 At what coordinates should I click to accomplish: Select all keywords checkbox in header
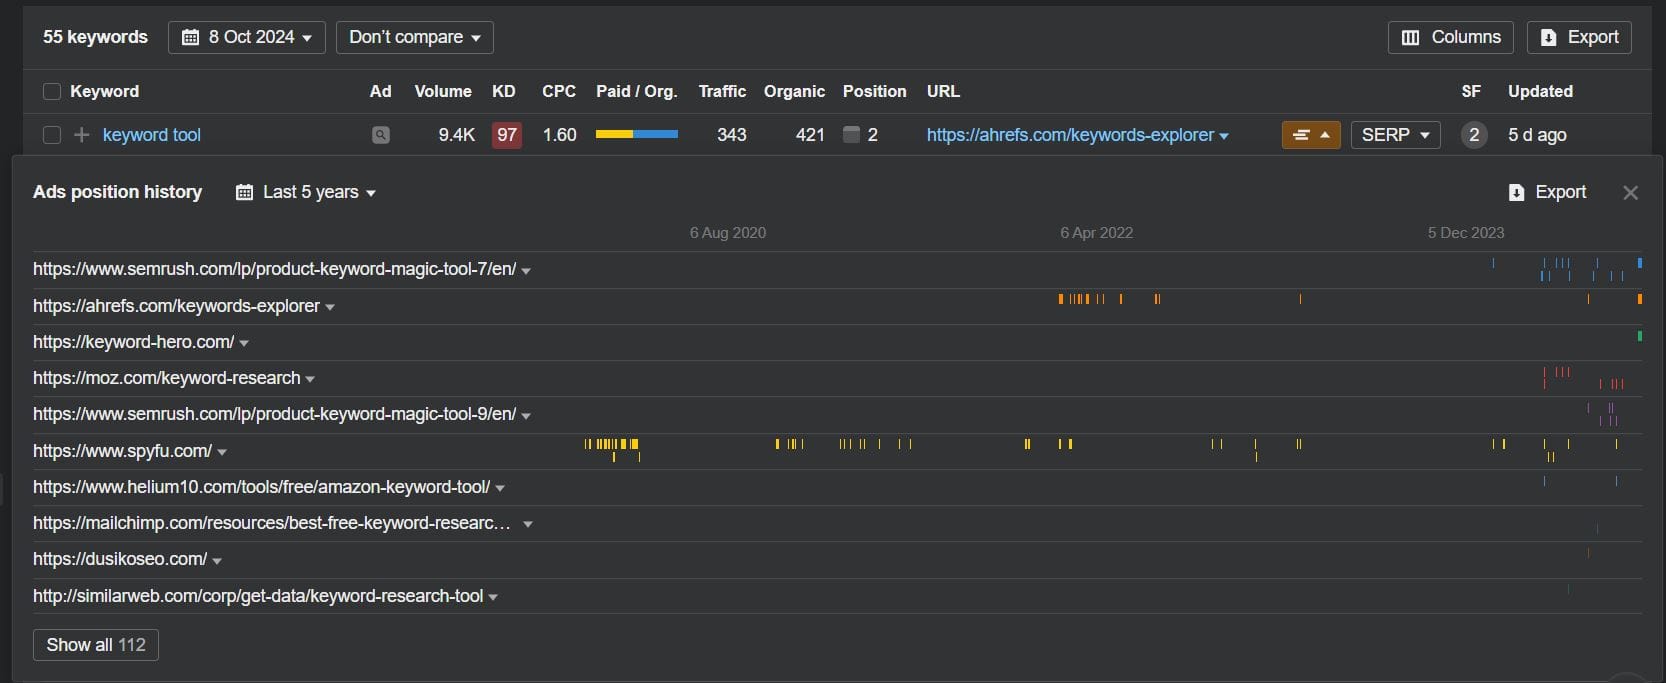tap(52, 92)
